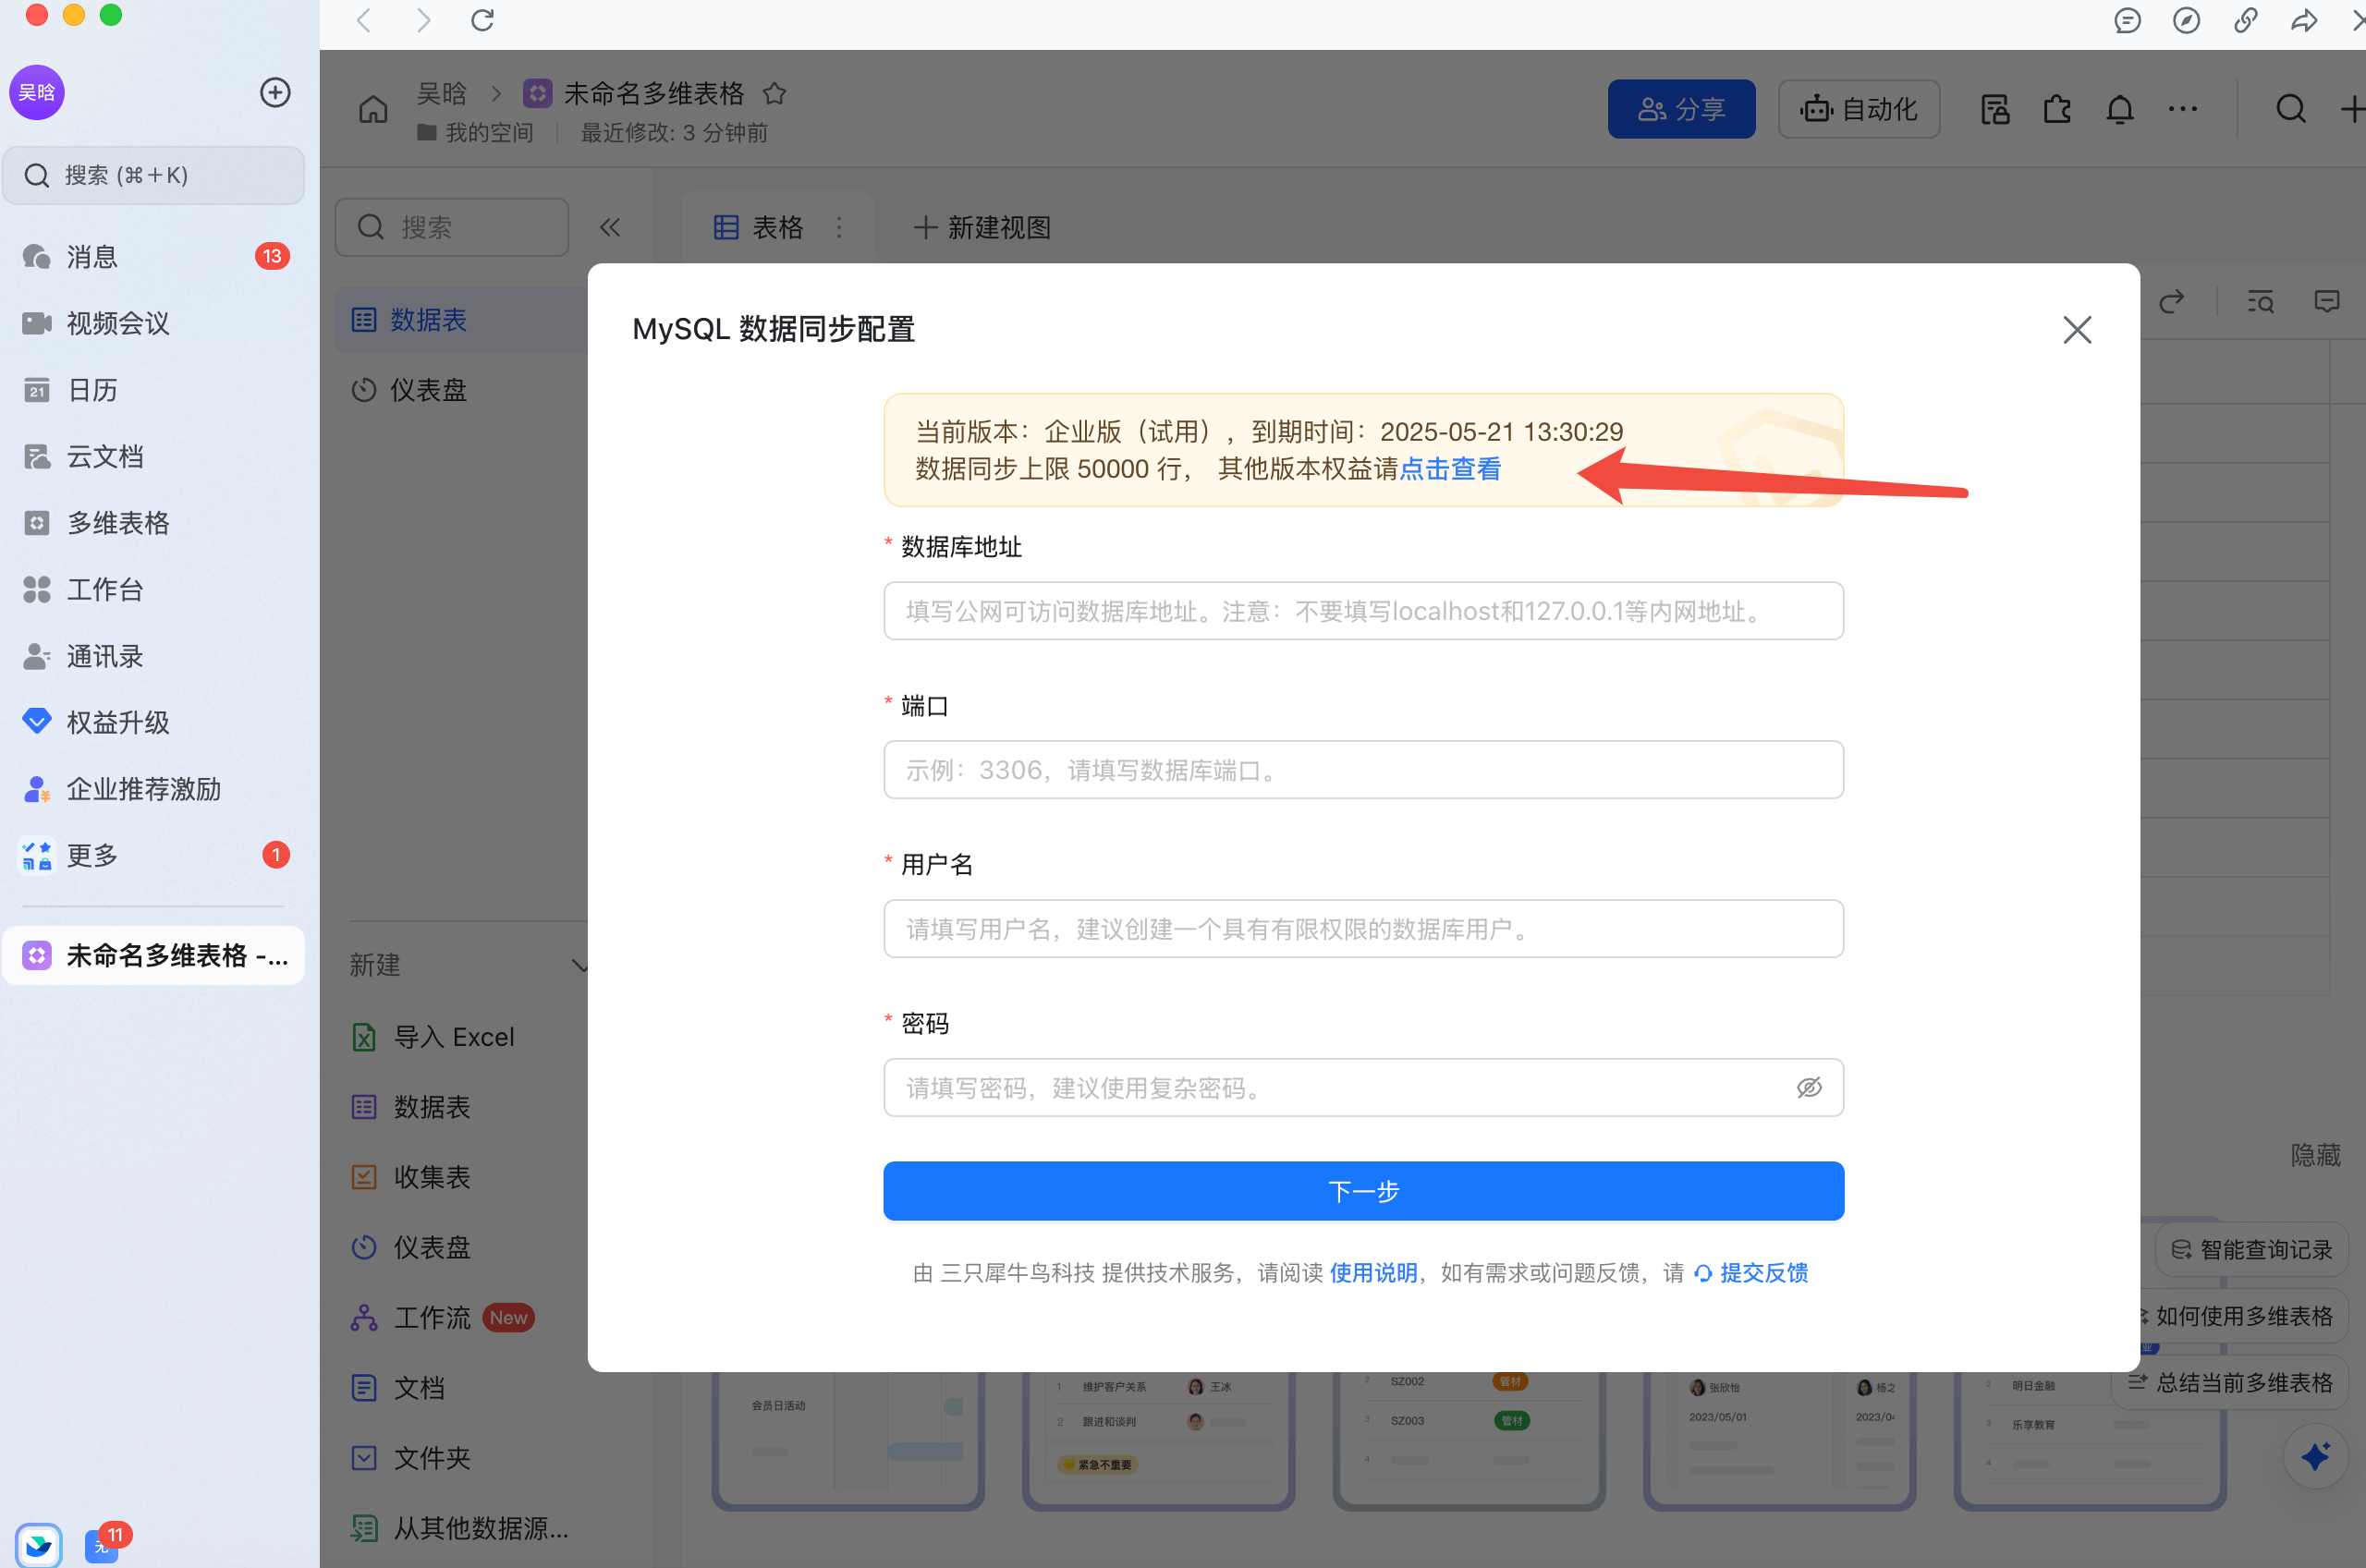Collapse the sidebar with double chevron

609,227
